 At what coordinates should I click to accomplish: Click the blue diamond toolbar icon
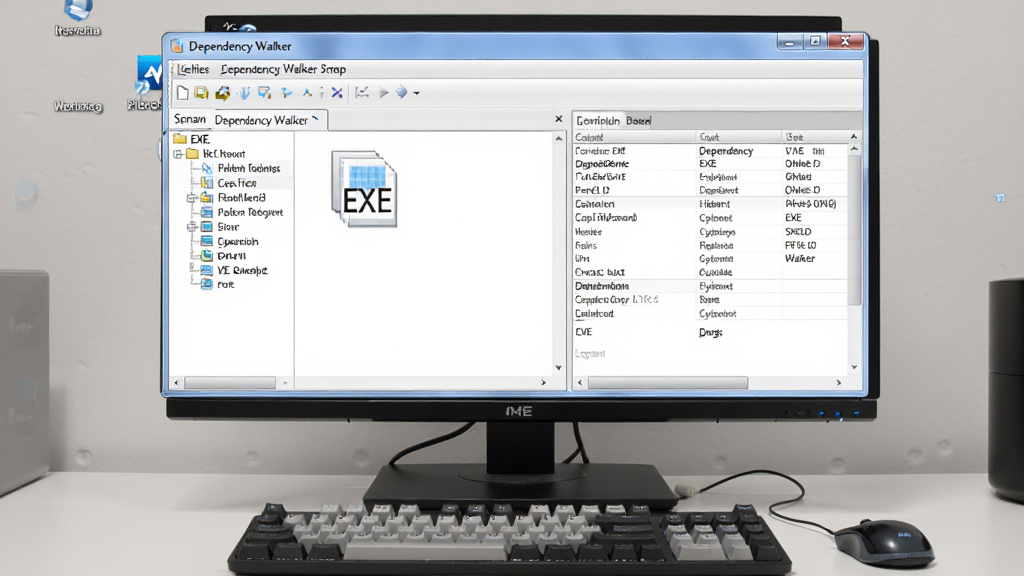coord(402,93)
